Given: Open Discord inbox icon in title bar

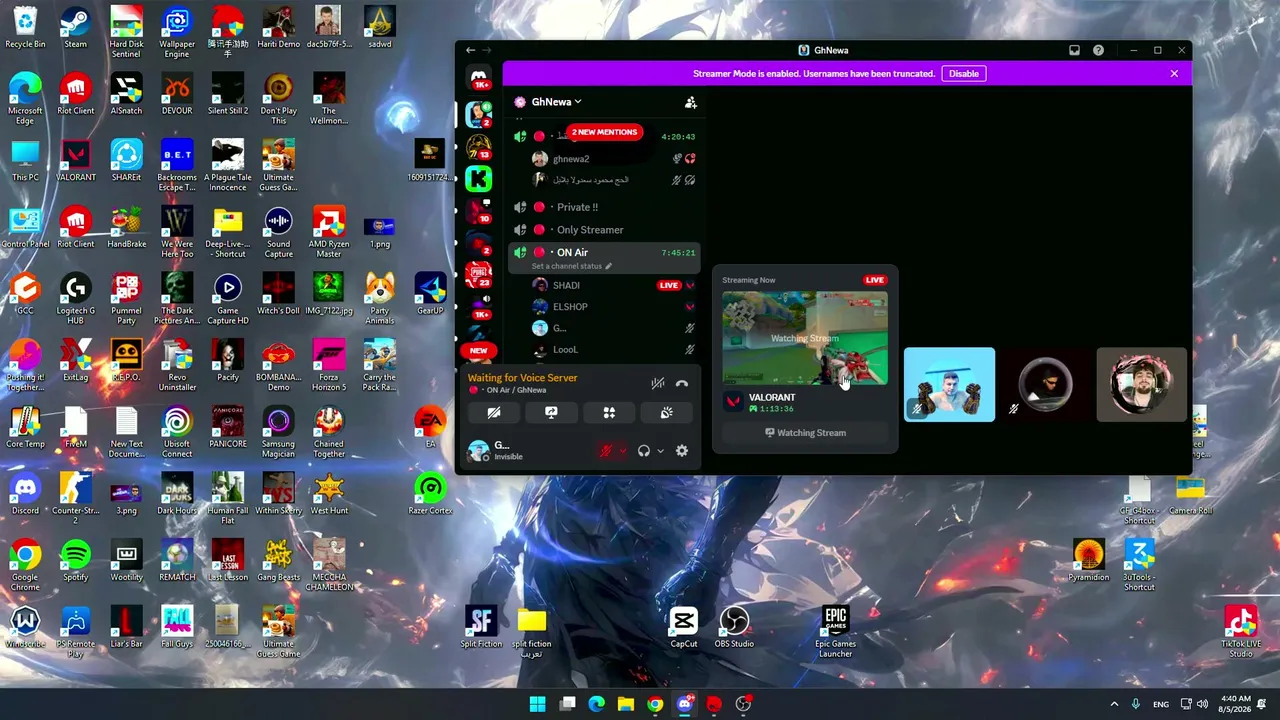Looking at the screenshot, I should (x=1074, y=50).
